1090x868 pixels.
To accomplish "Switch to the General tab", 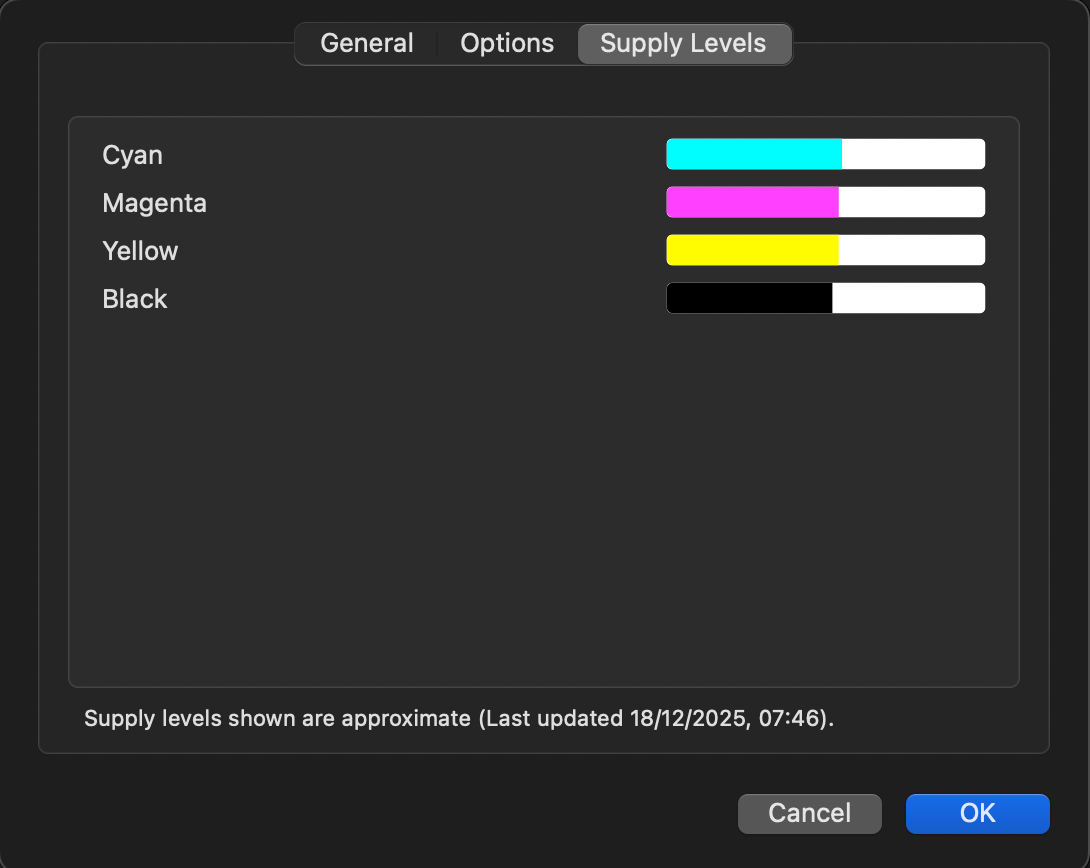I will click(x=366, y=44).
